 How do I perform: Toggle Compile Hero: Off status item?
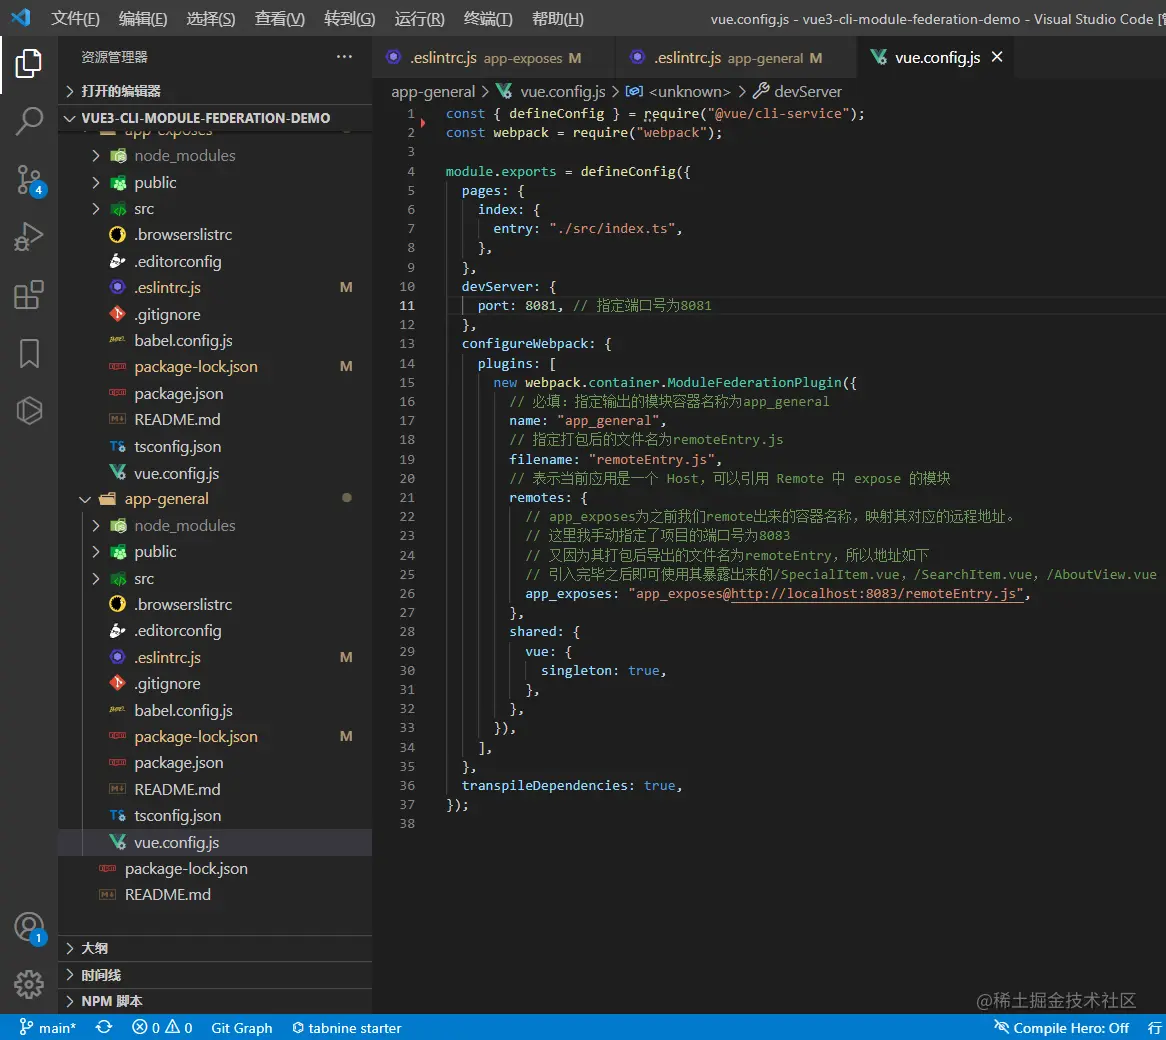tap(1062, 1027)
